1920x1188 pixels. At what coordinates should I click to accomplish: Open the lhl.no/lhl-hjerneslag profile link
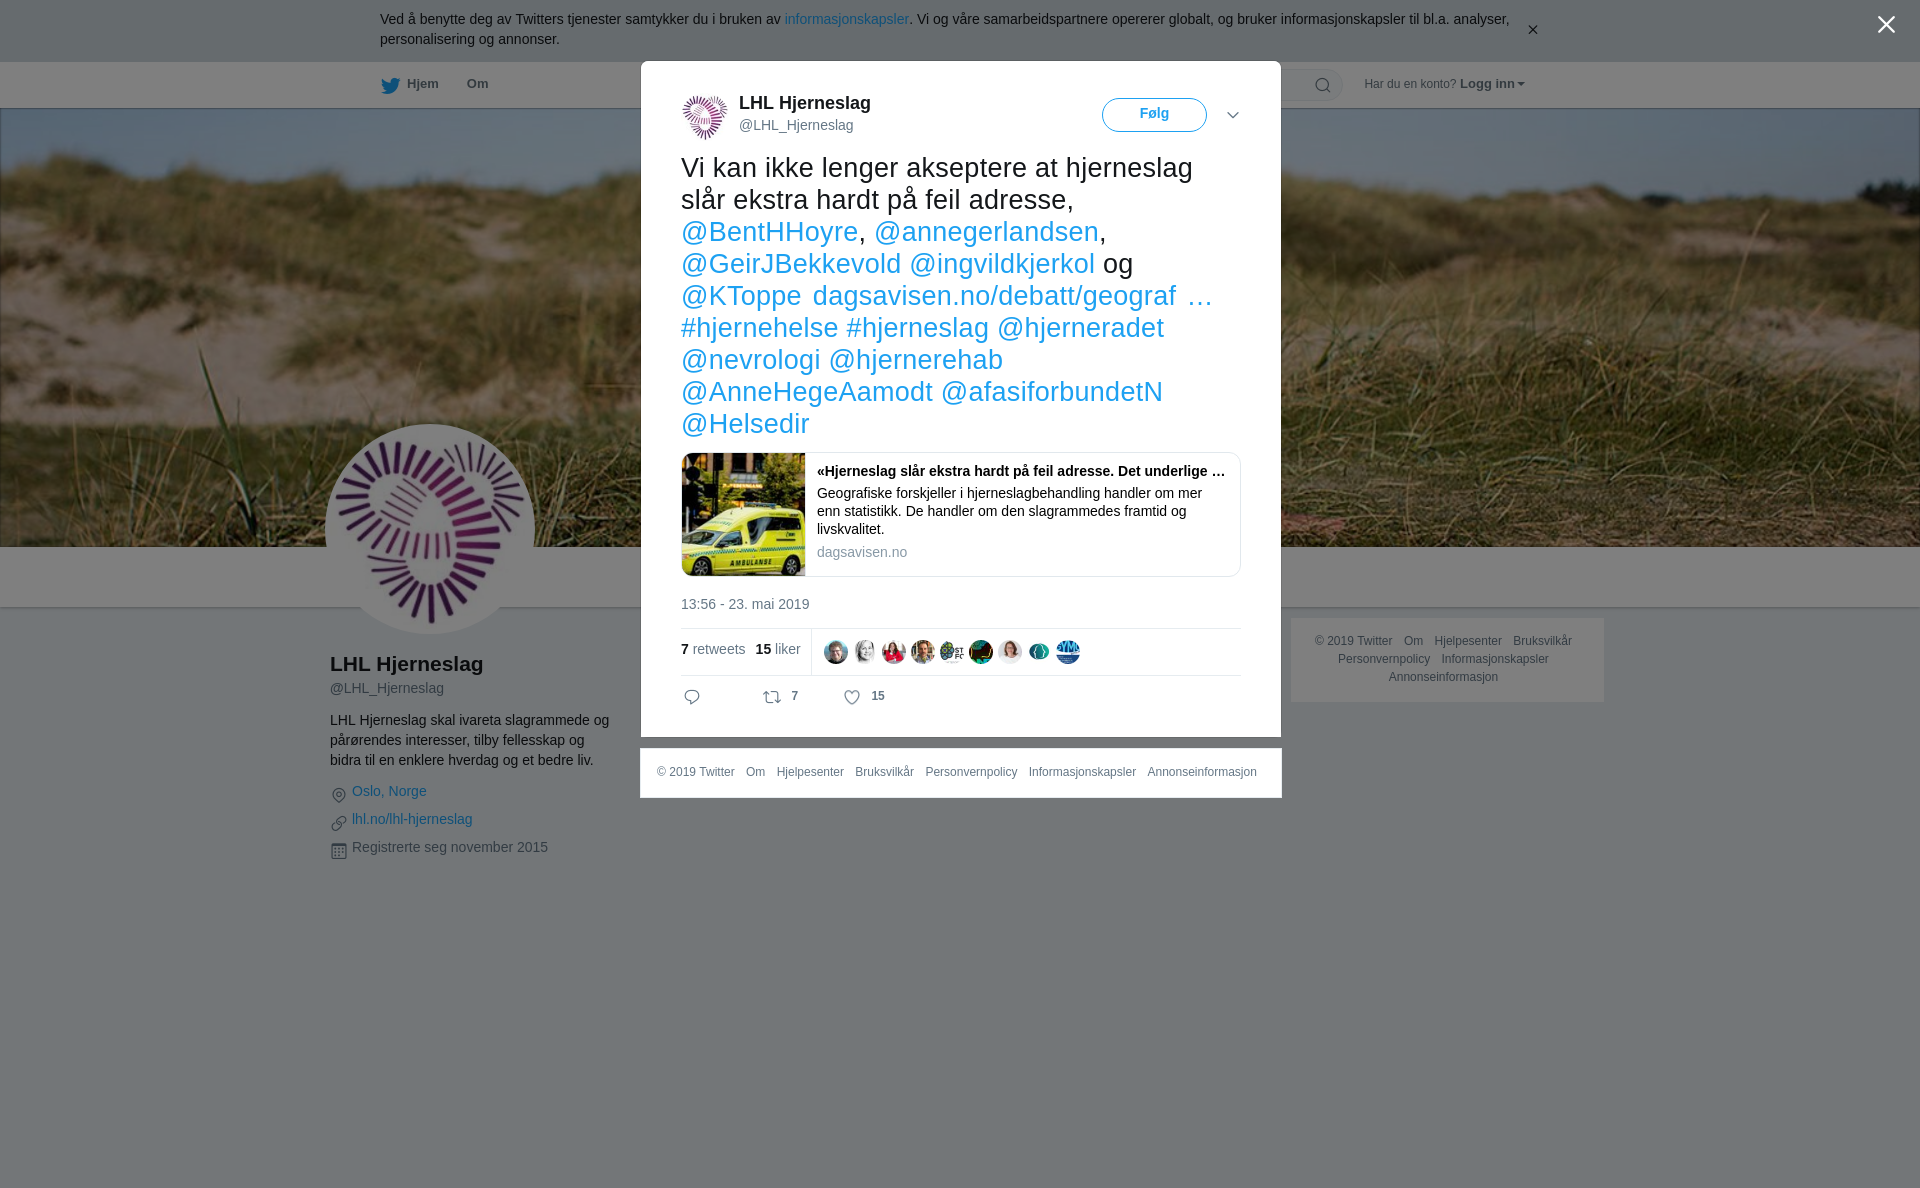(x=412, y=819)
